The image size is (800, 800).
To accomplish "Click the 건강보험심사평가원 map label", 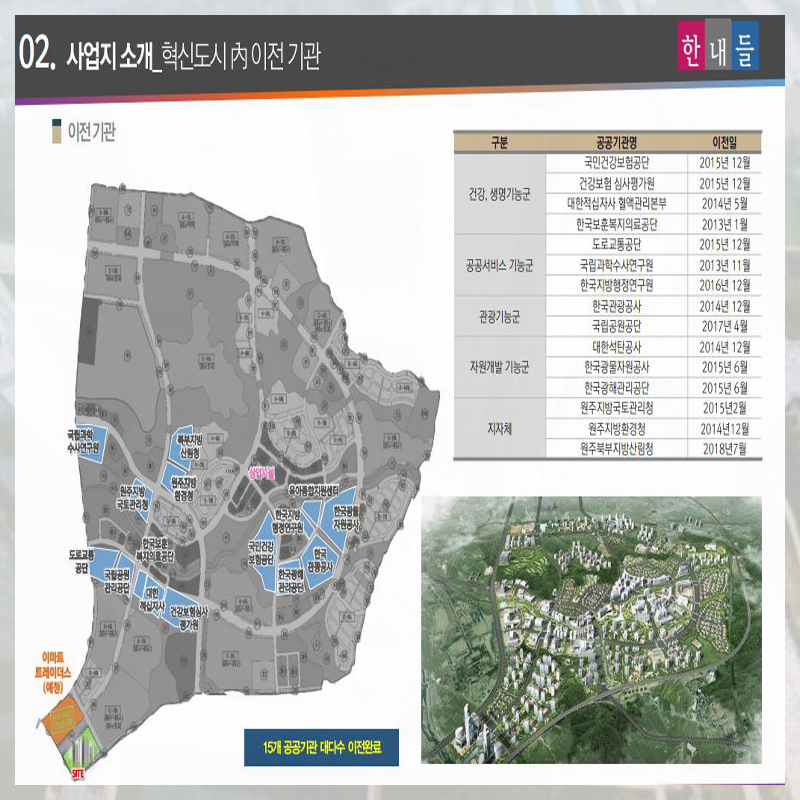I will [188, 617].
